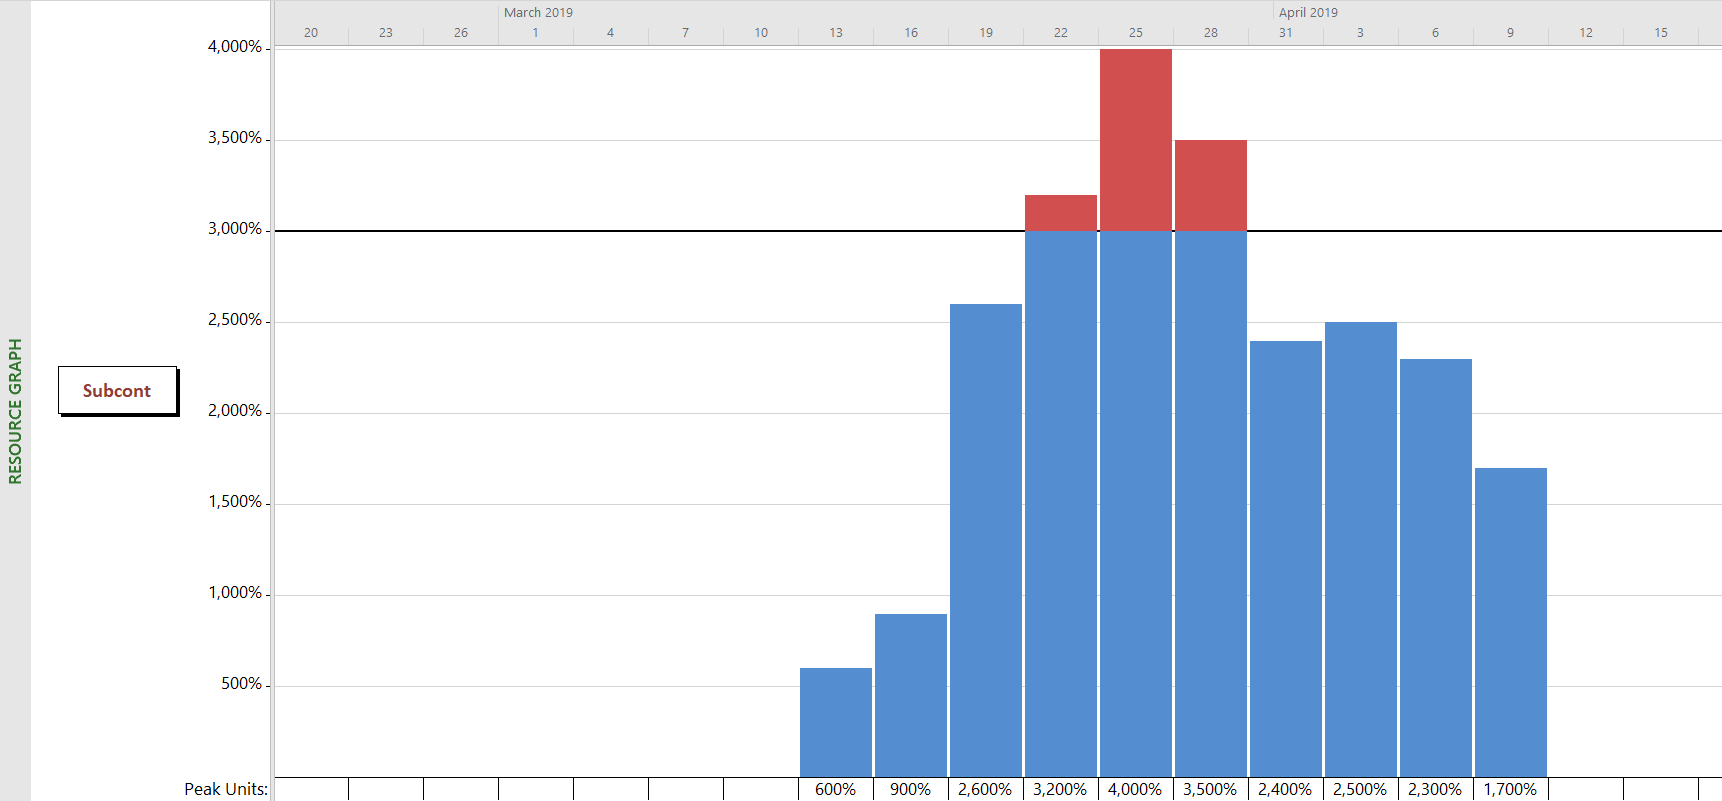Select the RESOURCE GRAPH view label
Image resolution: width=1722 pixels, height=801 pixels.
point(15,411)
